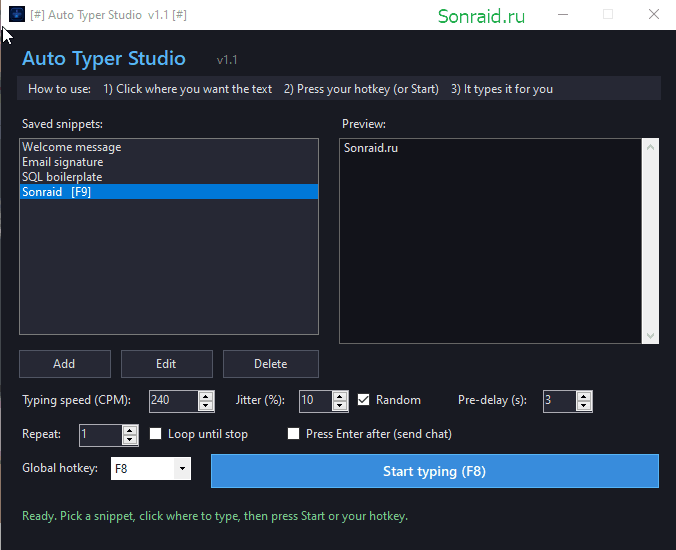Viewport: 676px width, 550px height.
Task: Select the Welcome message snippet
Action: [x=169, y=147]
